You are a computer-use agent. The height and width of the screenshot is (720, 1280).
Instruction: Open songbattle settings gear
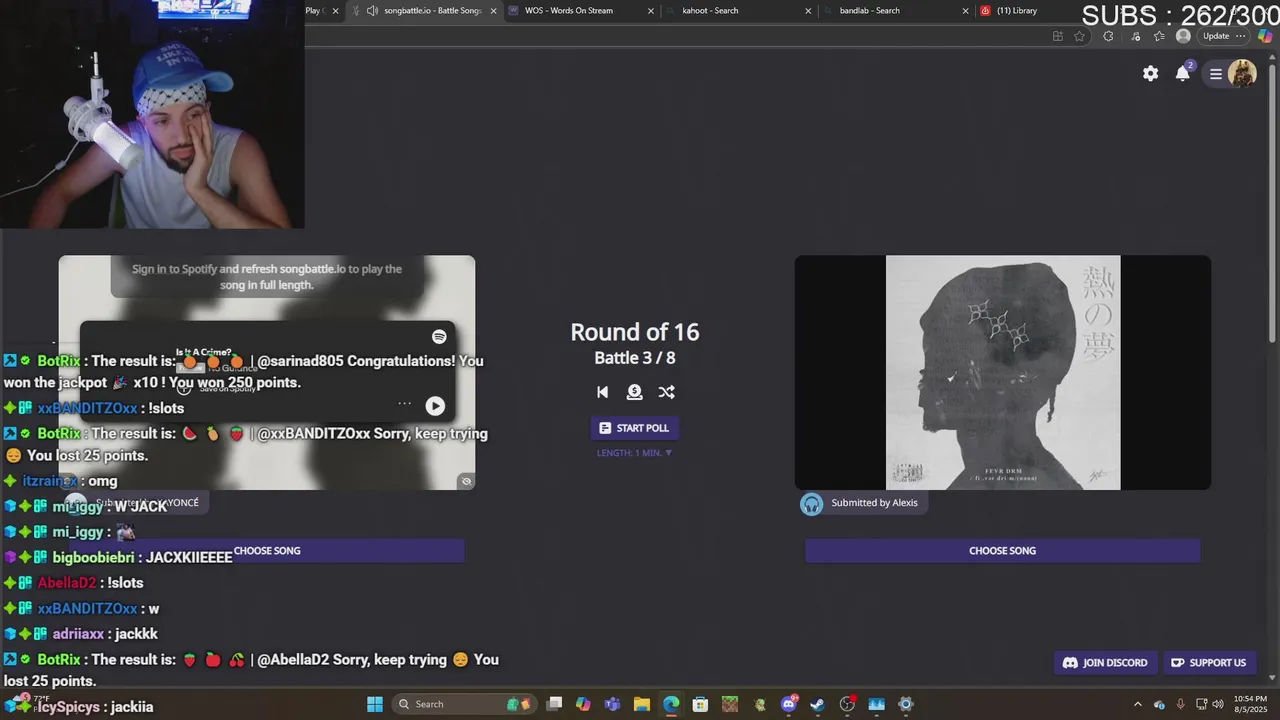point(1151,73)
